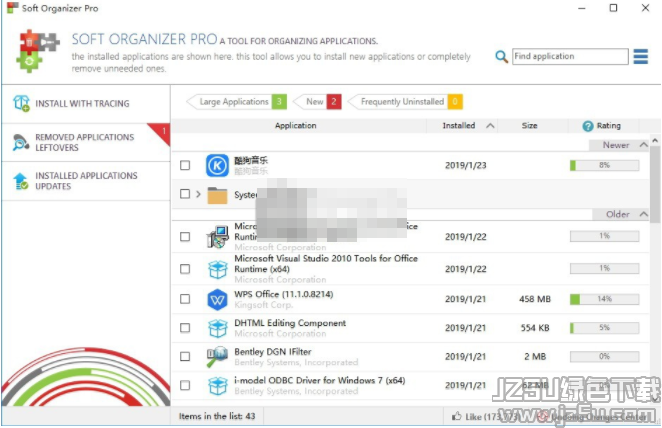Click the KuGou music app icon
Image resolution: width=662 pixels, height=428 pixels.
click(x=217, y=165)
